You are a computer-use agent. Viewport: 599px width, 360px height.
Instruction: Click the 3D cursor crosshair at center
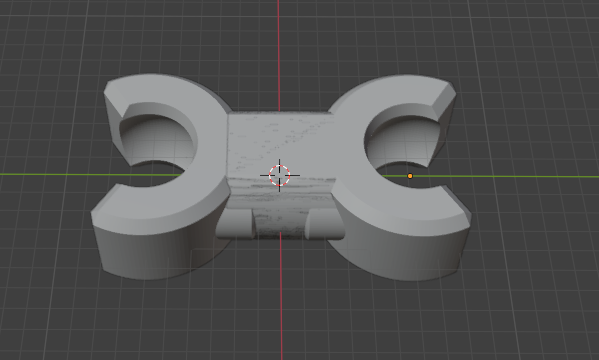pos(280,175)
